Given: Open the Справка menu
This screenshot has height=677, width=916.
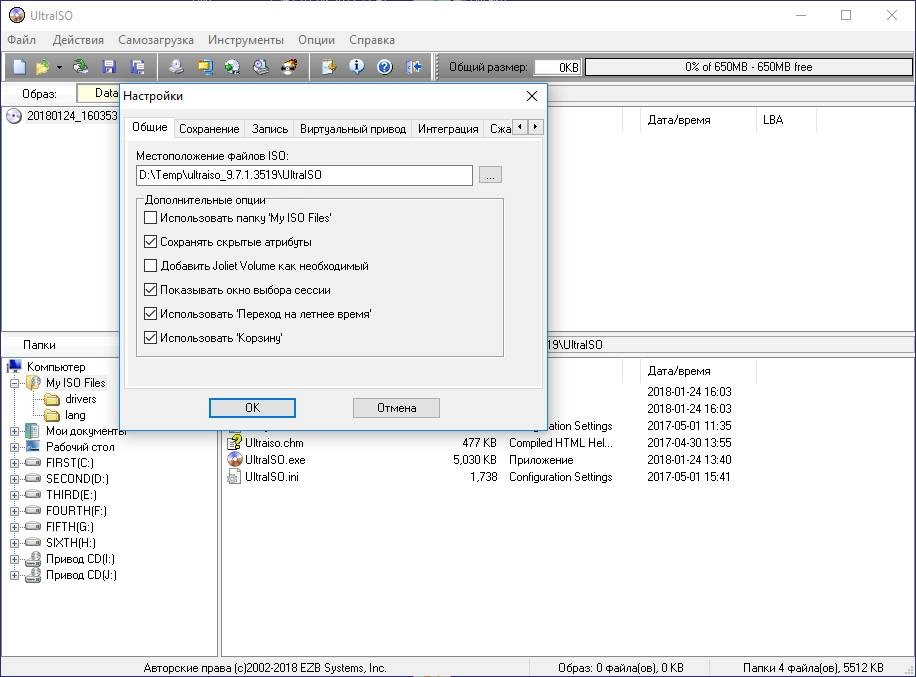Looking at the screenshot, I should point(372,40).
